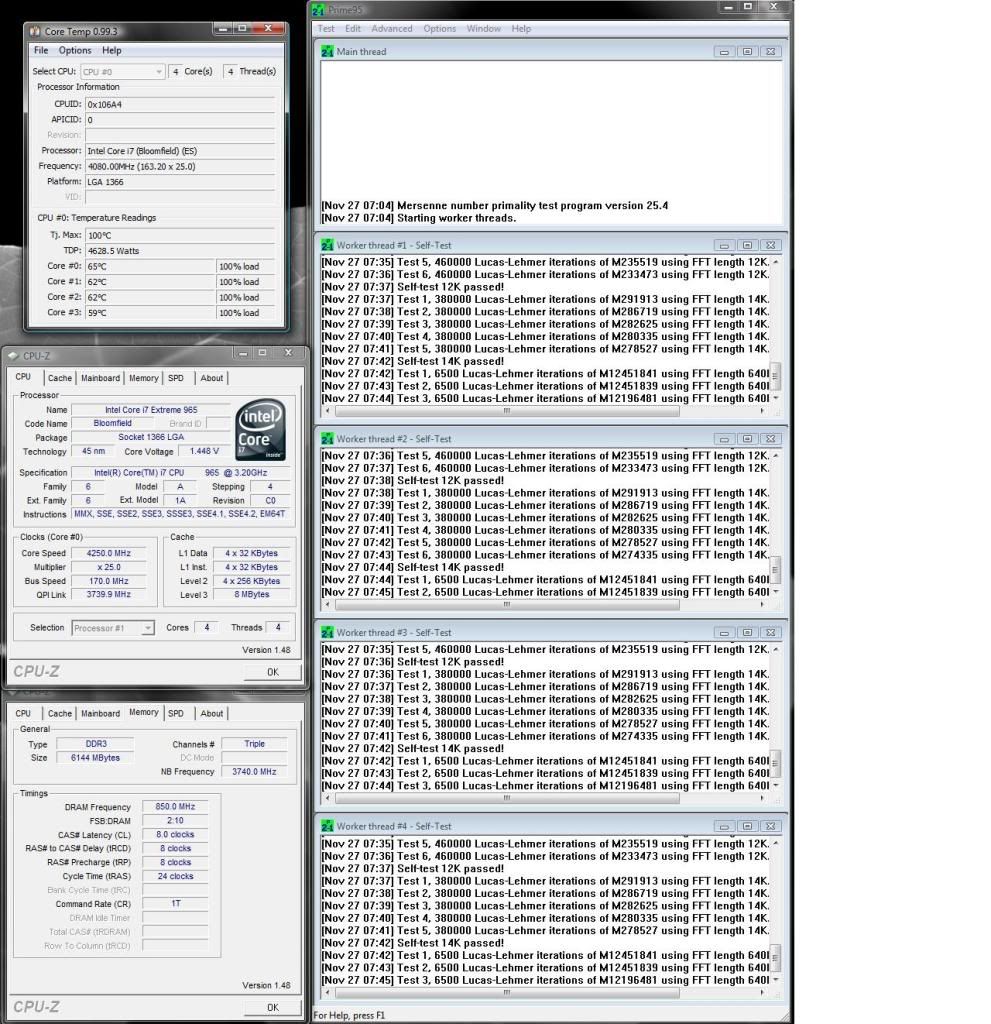This screenshot has width=991, height=1024.
Task: Click OK in the lower CPU-Z Memory window
Action: 272,1008
